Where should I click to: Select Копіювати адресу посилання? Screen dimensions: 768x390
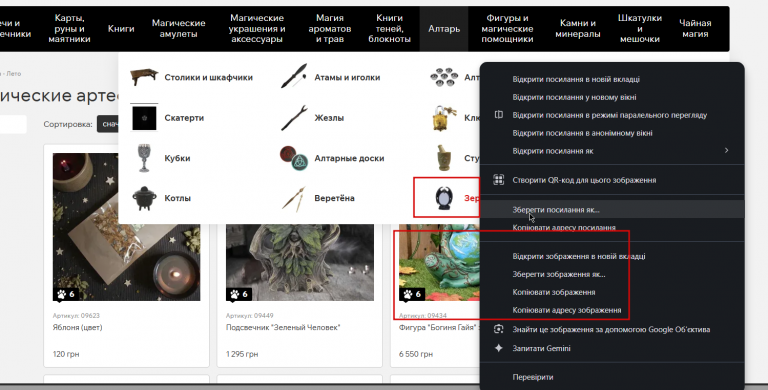tap(564, 228)
